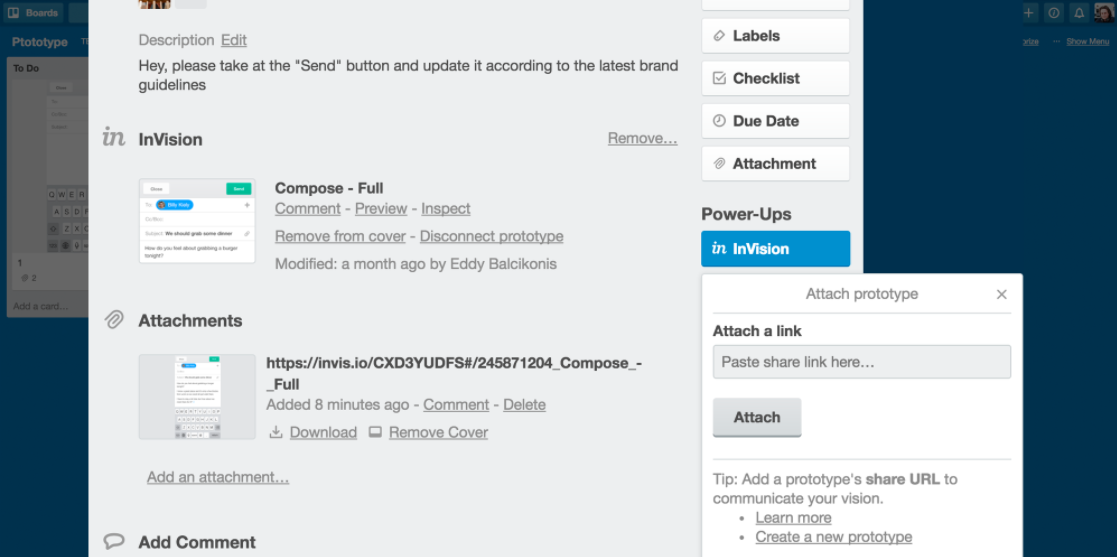Click Disconnect prototype link
1117x557 pixels.
491,237
